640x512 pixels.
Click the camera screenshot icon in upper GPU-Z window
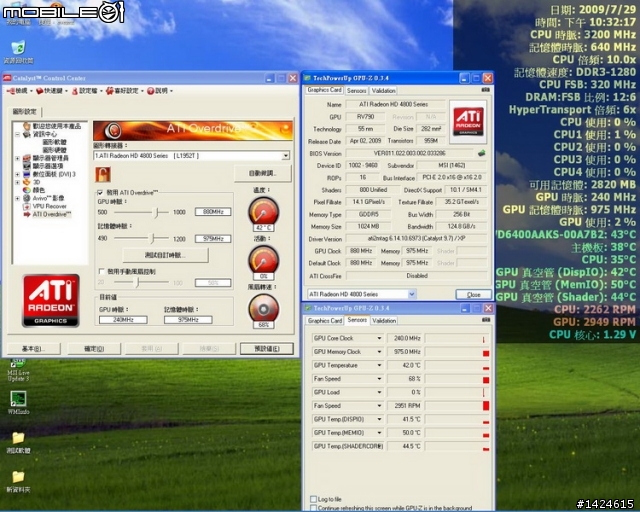[485, 89]
